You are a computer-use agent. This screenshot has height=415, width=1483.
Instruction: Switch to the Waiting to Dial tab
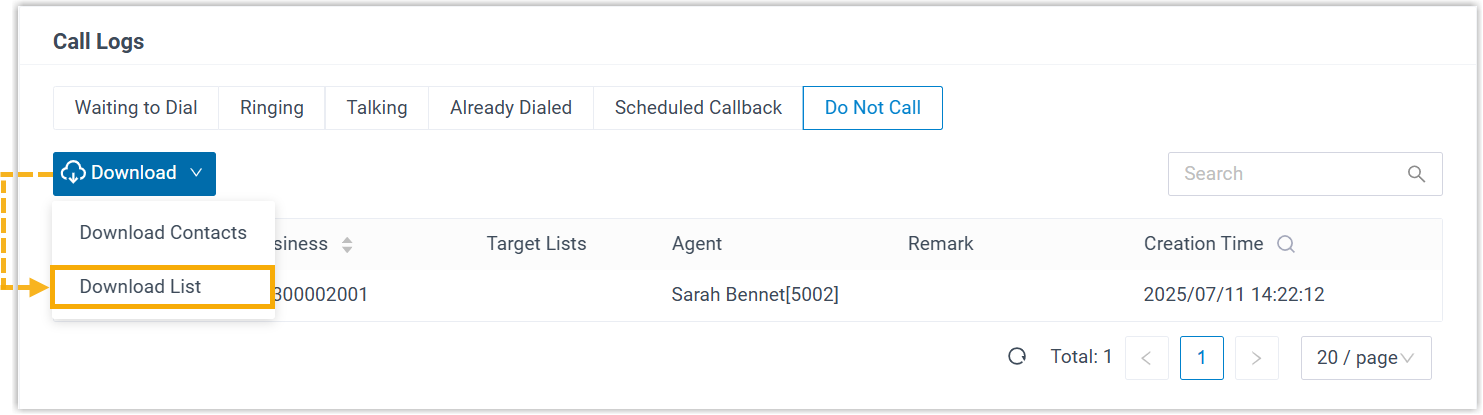136,108
